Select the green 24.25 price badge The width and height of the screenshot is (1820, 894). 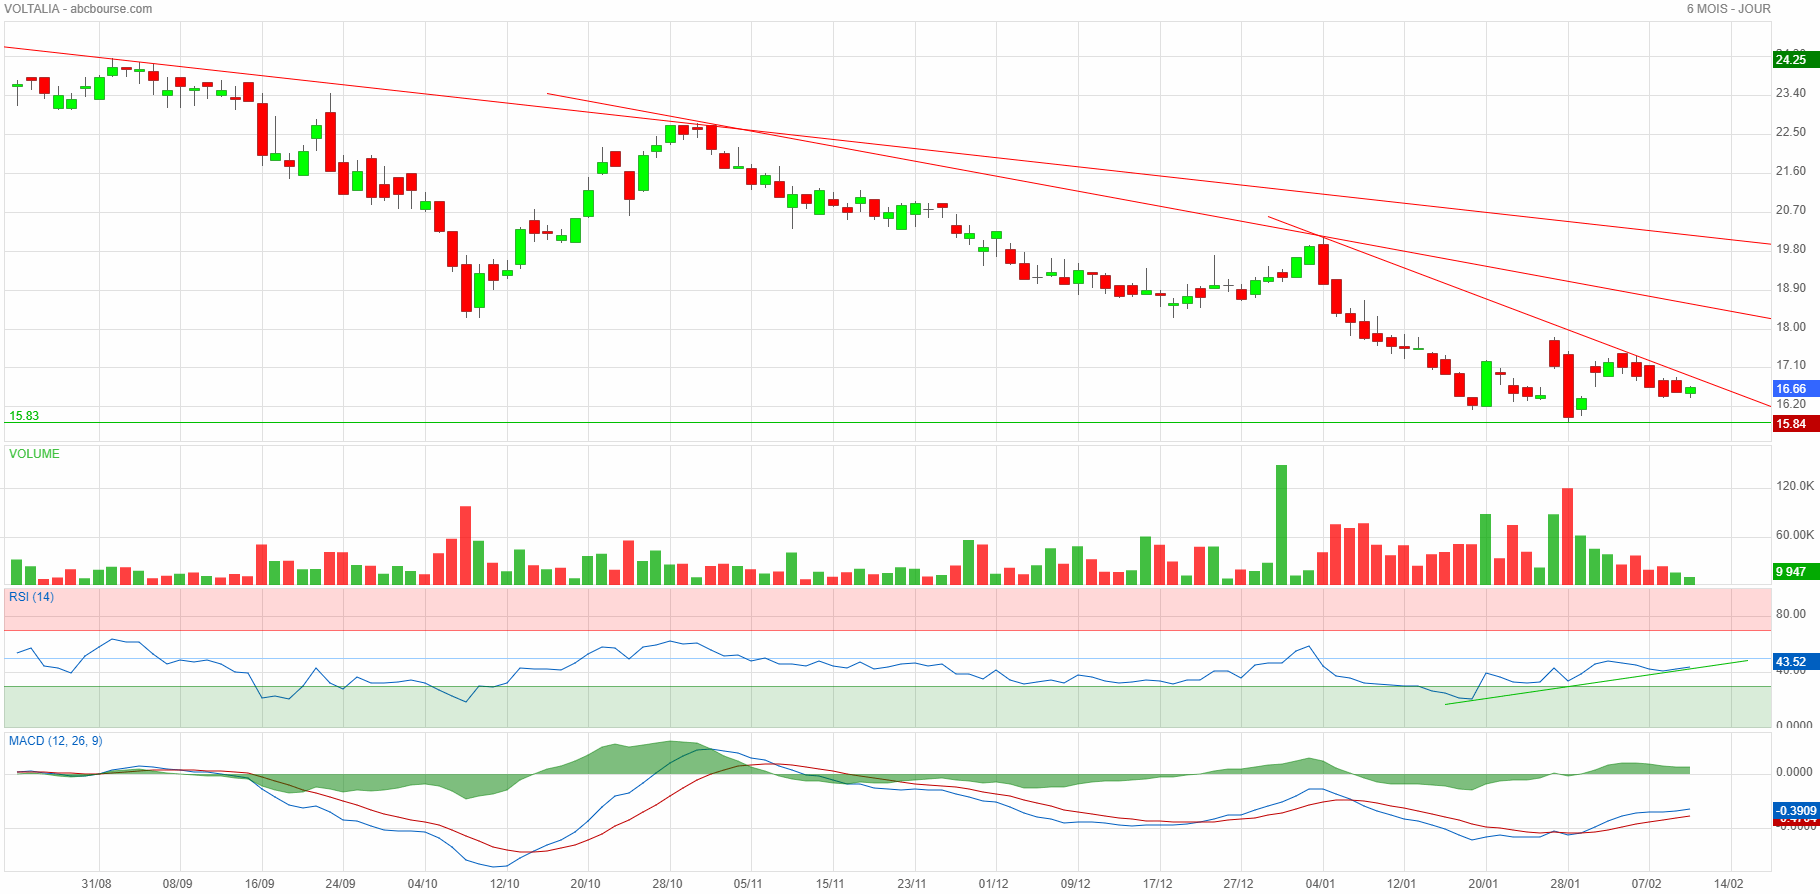click(1796, 59)
